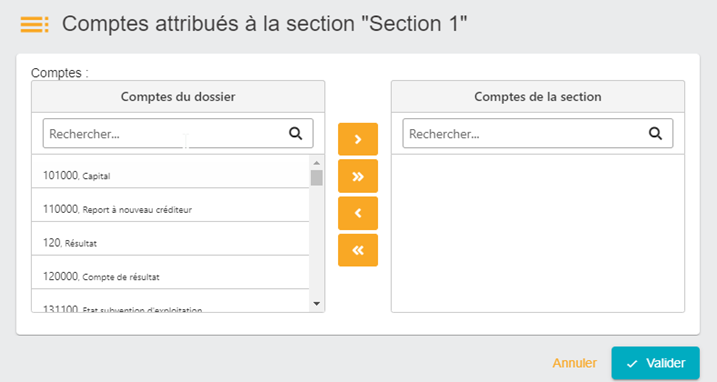This screenshot has height=382, width=717.
Task: Remove selected account from section (single left arrow)
Action: pyautogui.click(x=358, y=213)
